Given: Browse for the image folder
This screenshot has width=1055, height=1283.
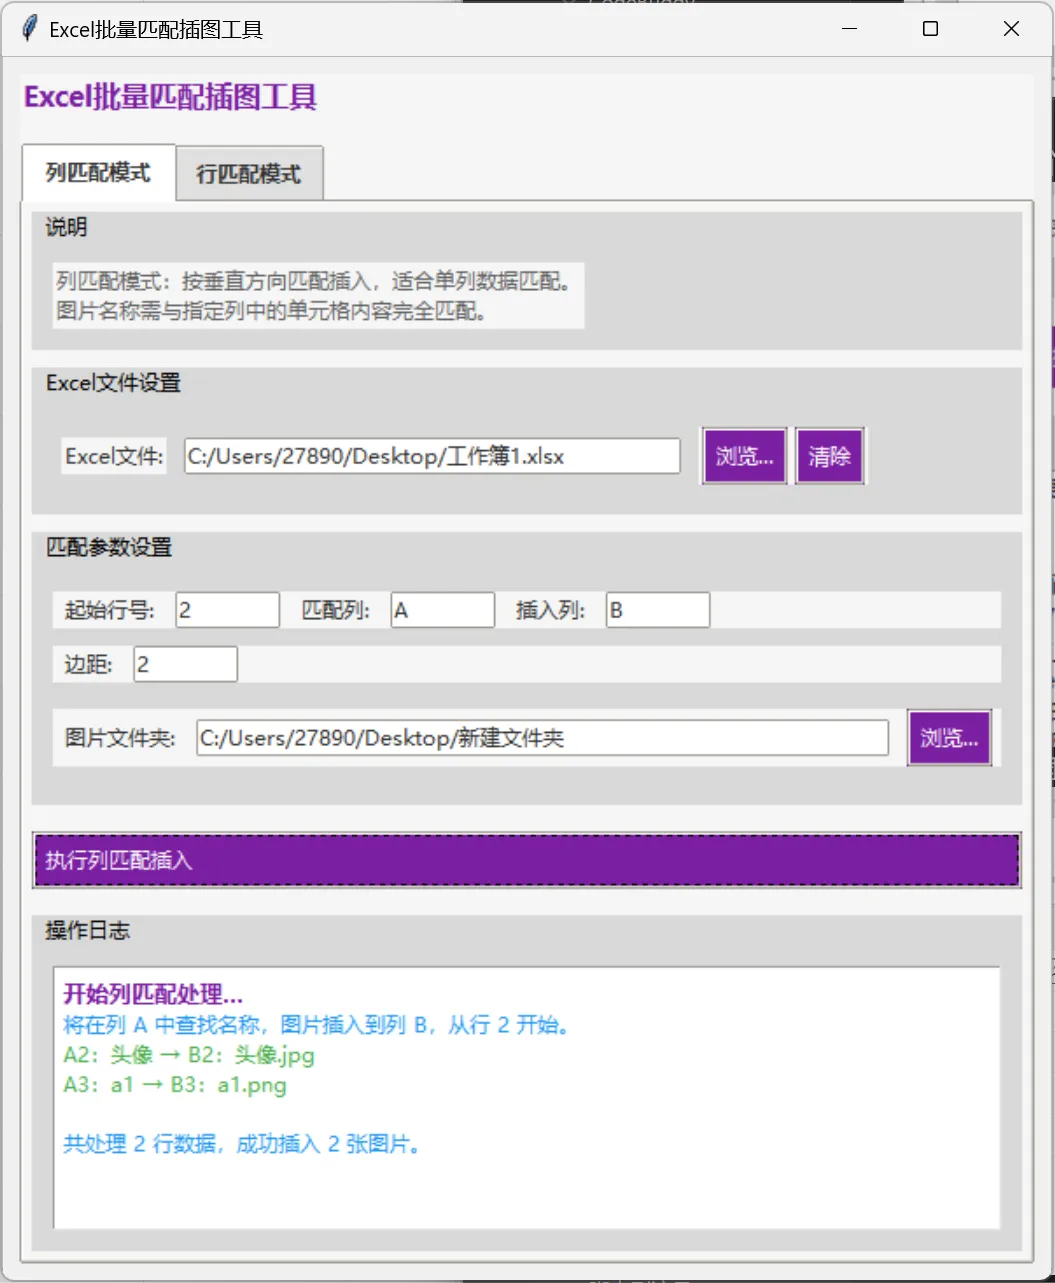Looking at the screenshot, I should click(949, 738).
